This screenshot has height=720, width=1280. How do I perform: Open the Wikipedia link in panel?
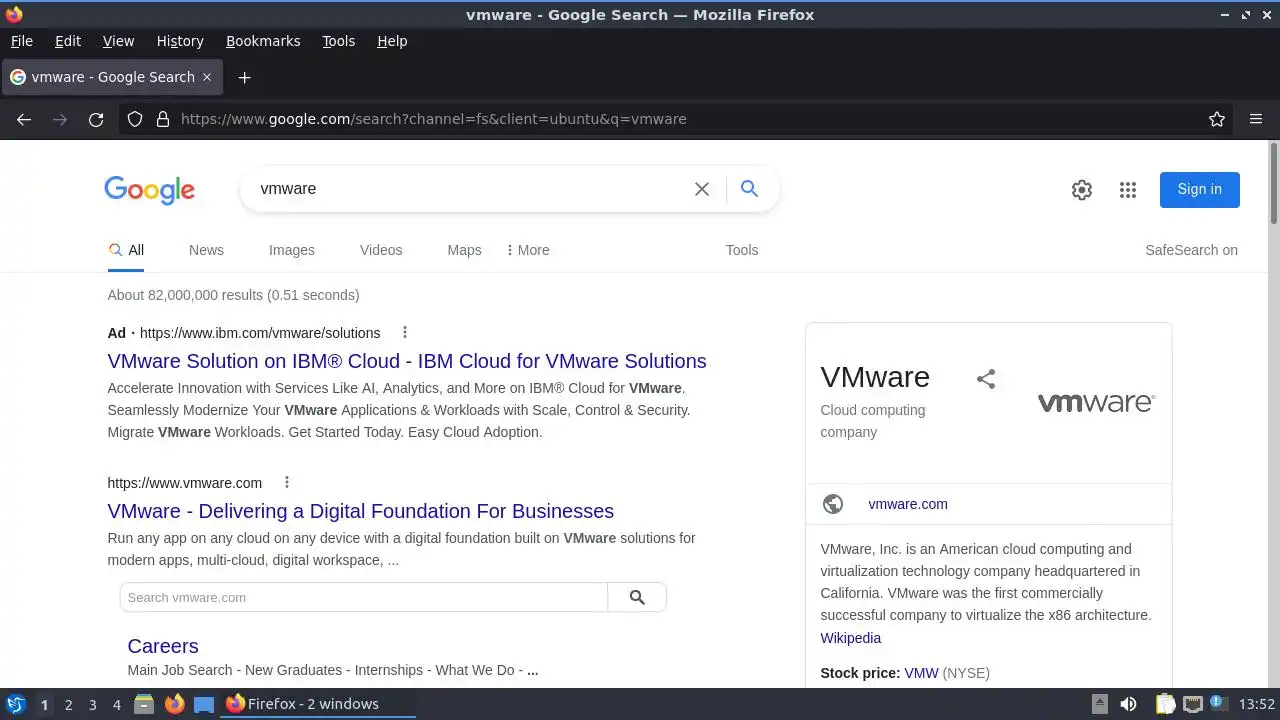[850, 638]
